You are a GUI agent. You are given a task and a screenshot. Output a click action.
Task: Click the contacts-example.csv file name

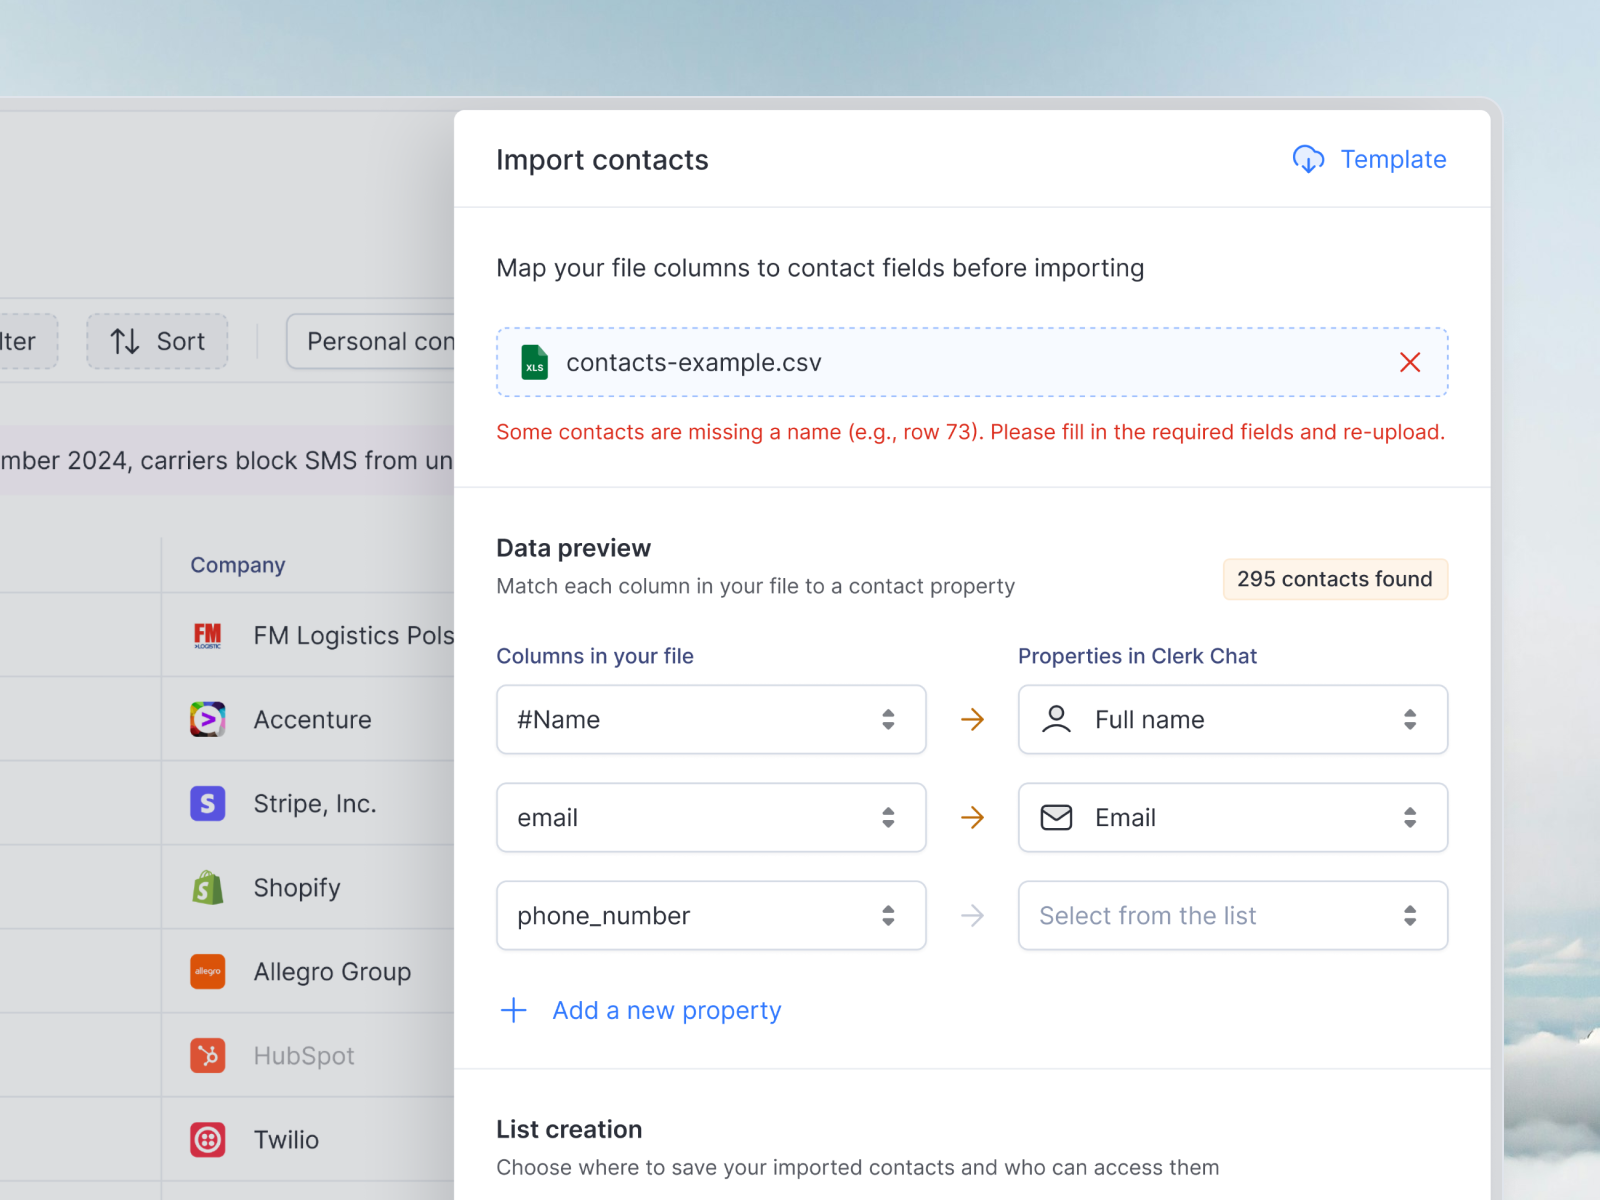(694, 362)
